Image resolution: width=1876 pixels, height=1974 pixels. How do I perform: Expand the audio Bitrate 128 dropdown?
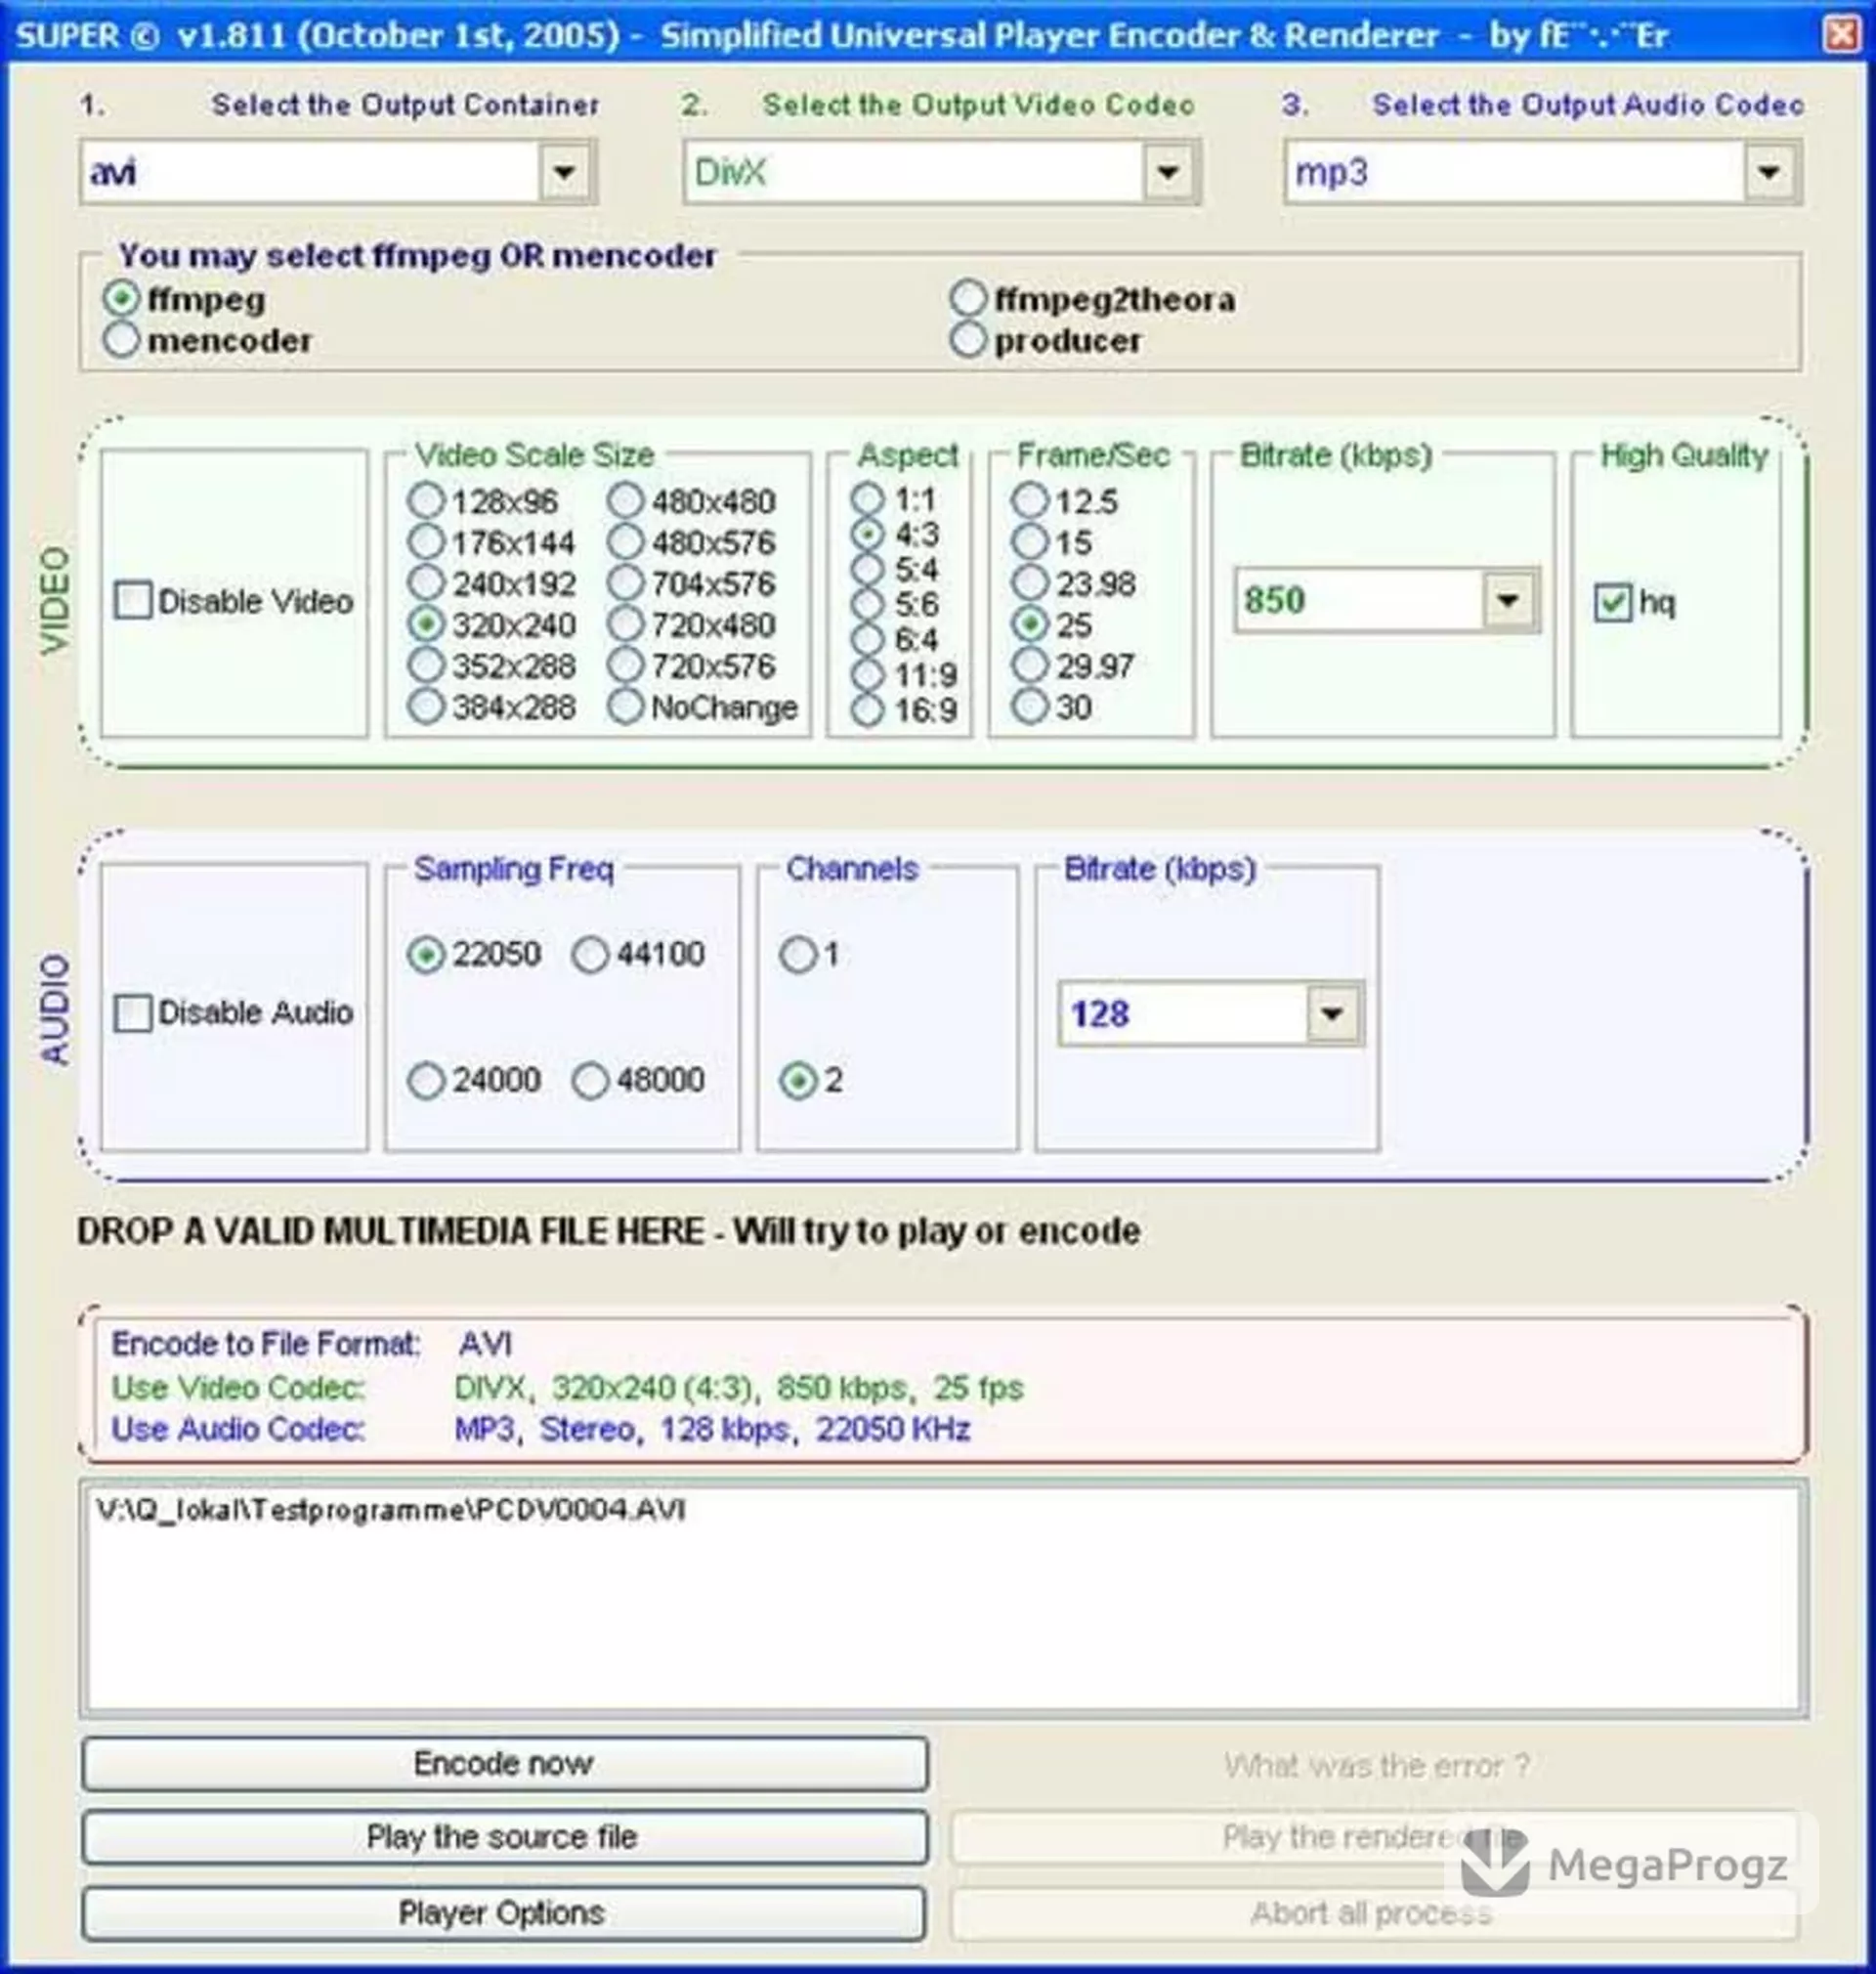(x=1332, y=1014)
